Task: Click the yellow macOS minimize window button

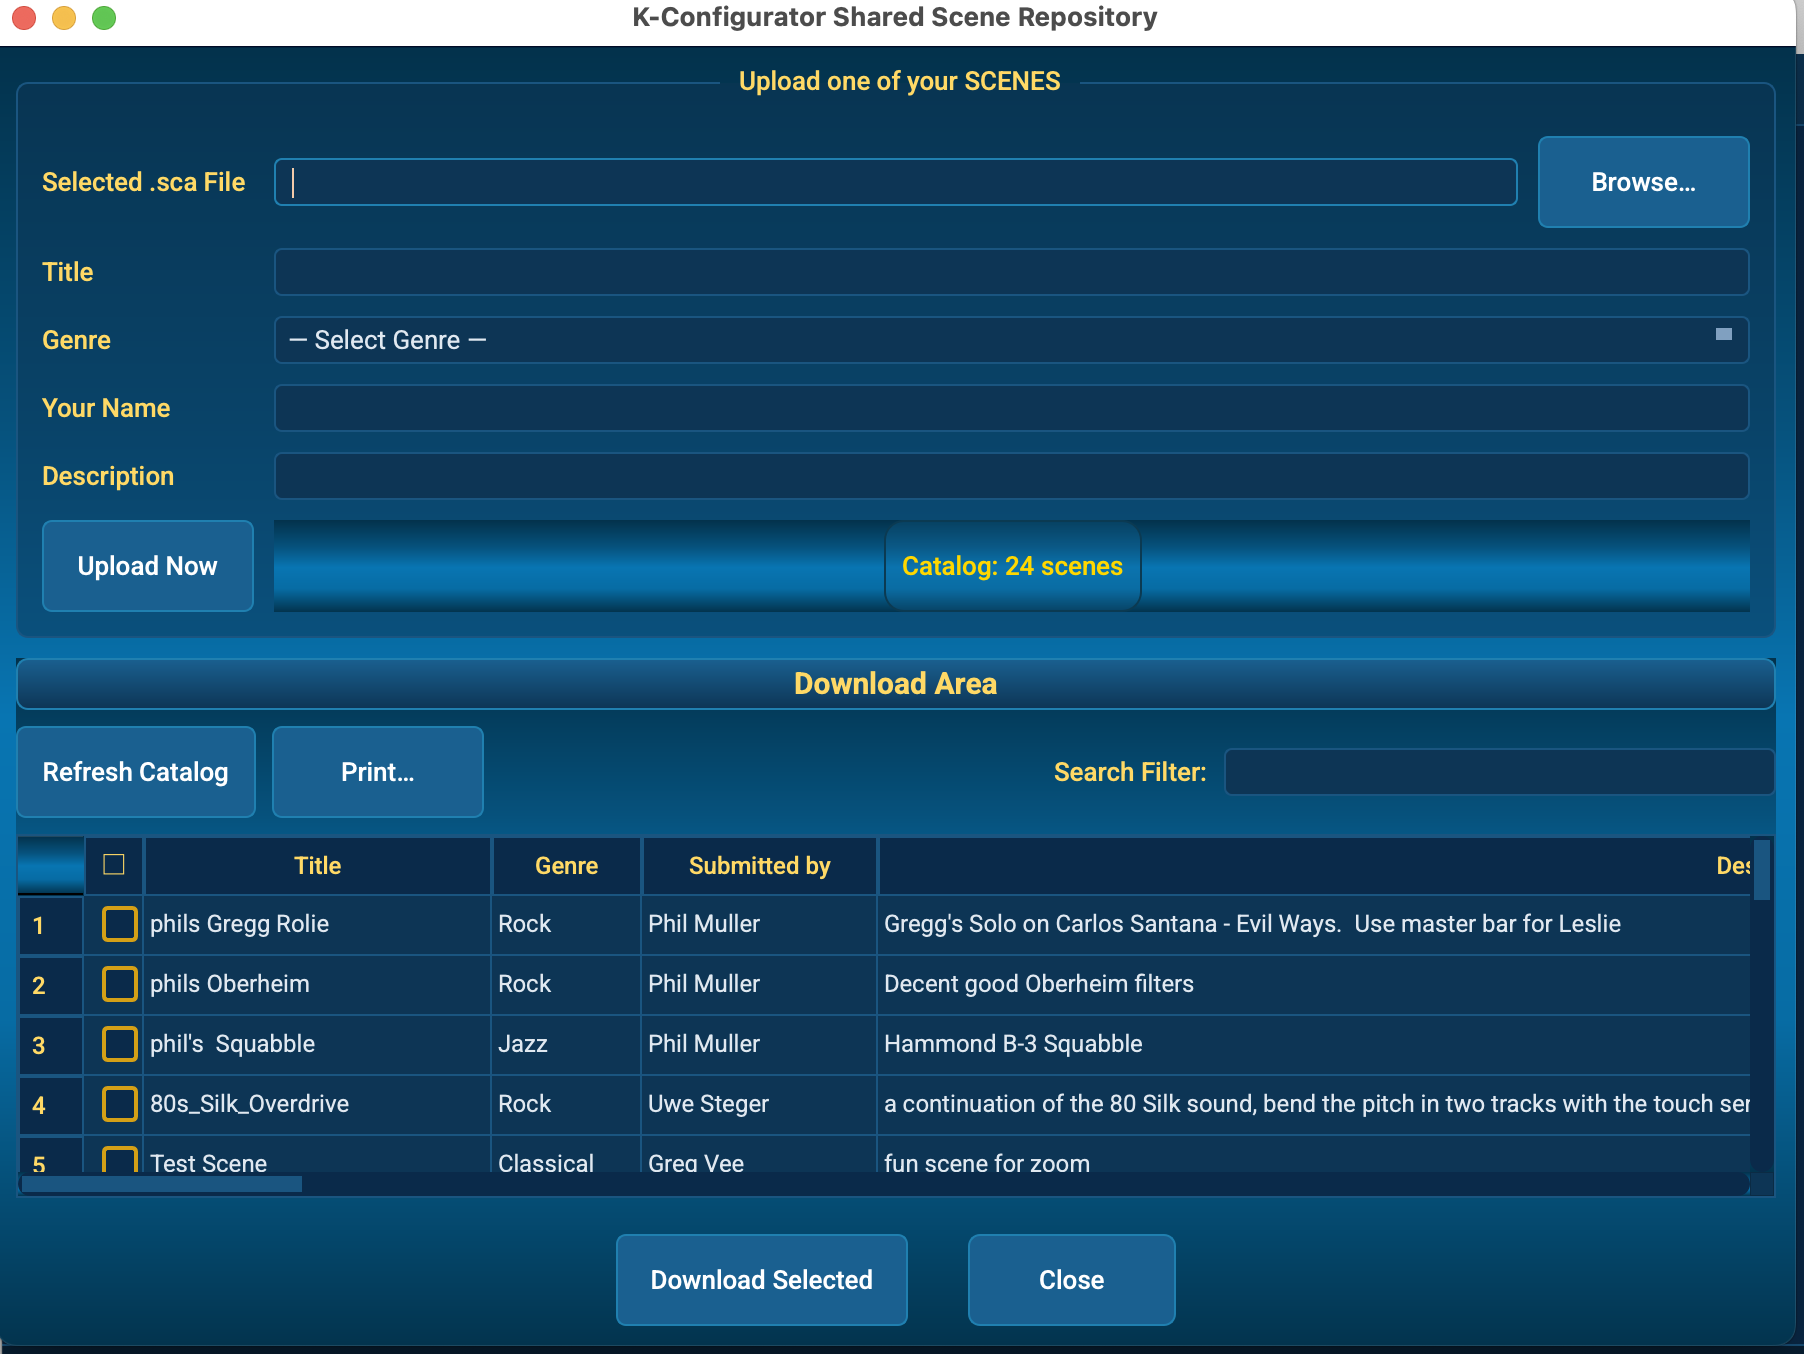Action: click(64, 18)
